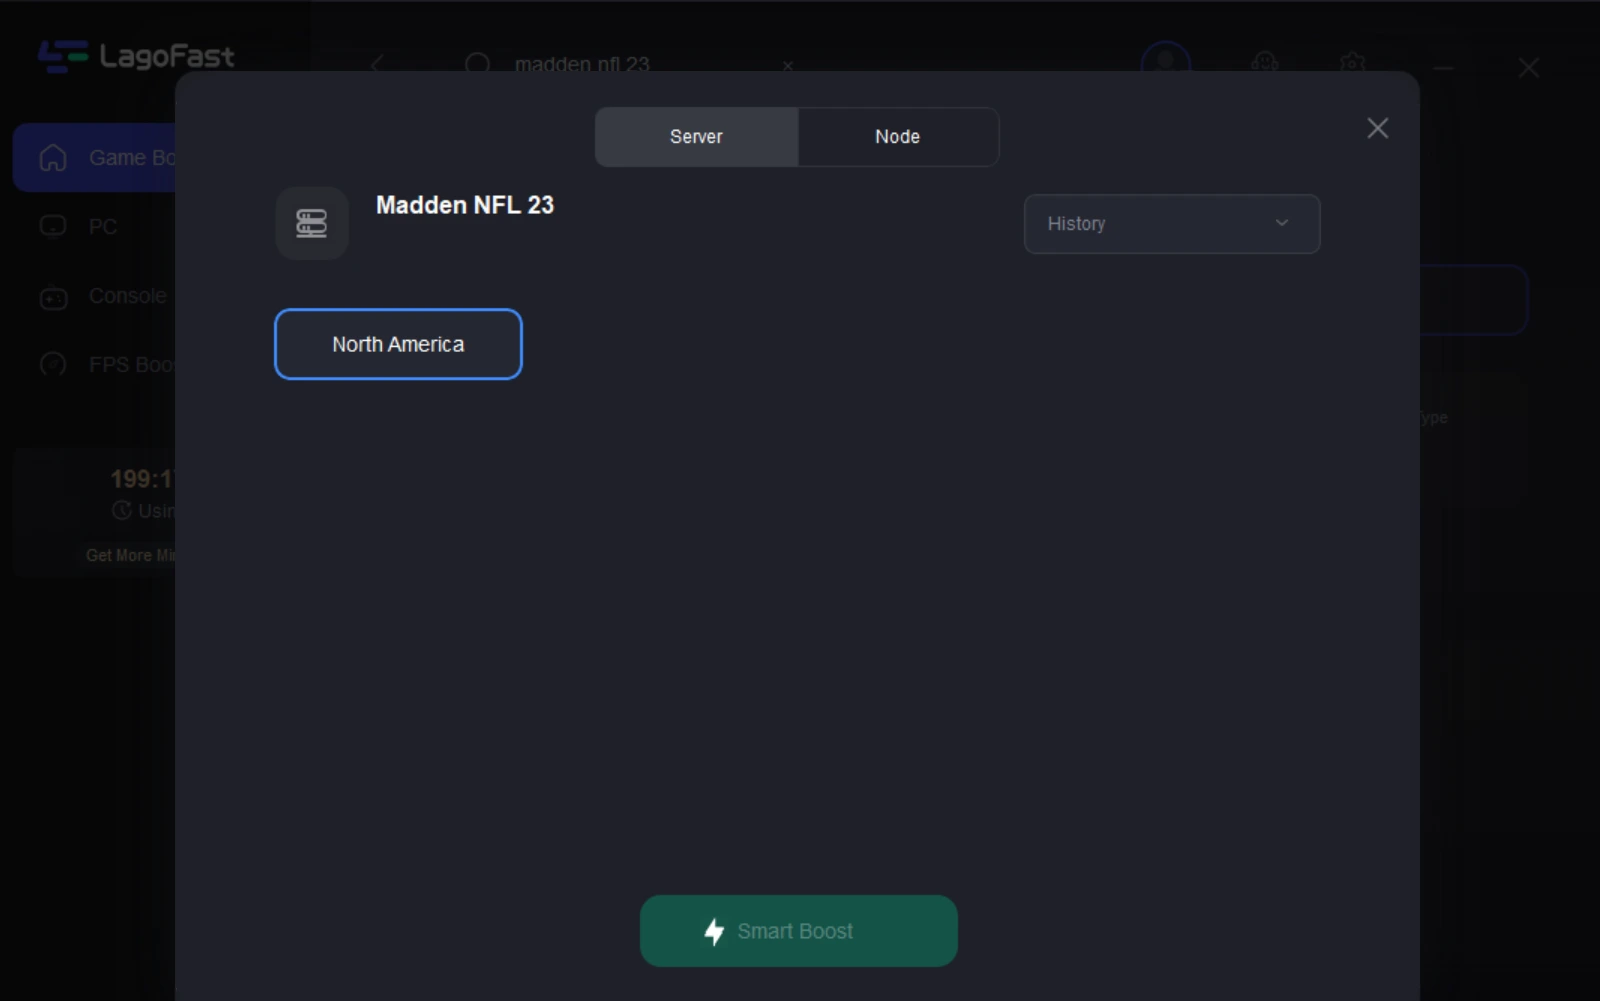Open the History dropdown

(x=1171, y=224)
